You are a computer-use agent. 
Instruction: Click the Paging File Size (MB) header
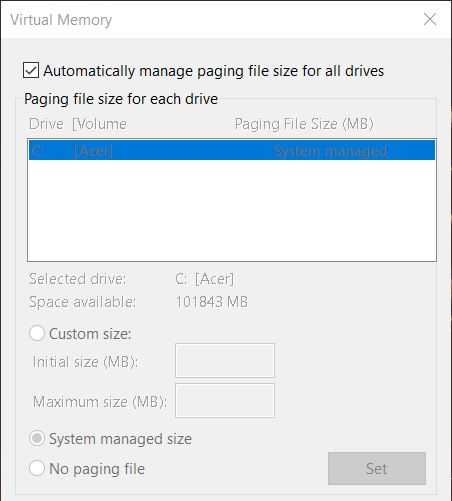(304, 124)
